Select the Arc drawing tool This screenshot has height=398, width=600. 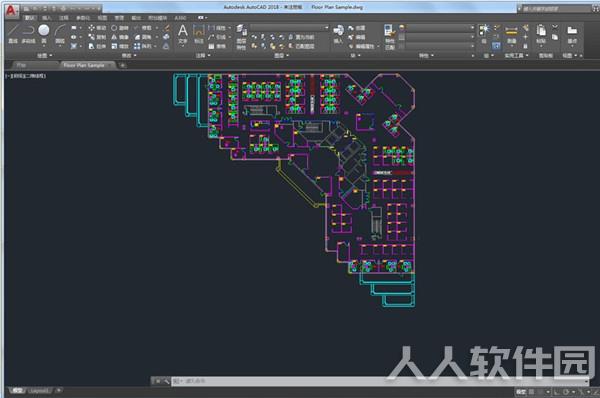tap(60, 34)
